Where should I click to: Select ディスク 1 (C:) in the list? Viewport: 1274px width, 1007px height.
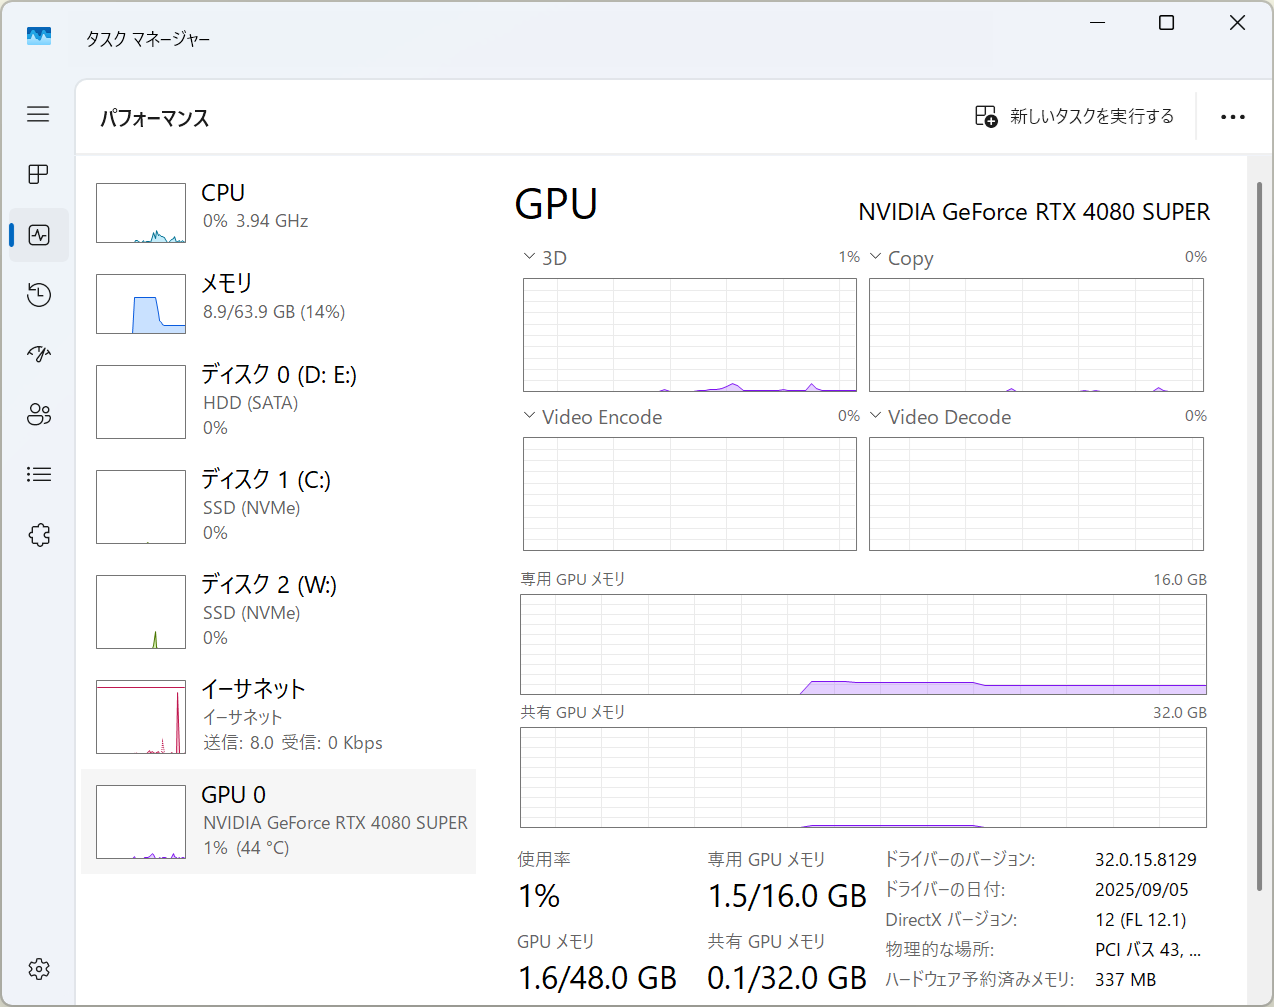point(278,506)
